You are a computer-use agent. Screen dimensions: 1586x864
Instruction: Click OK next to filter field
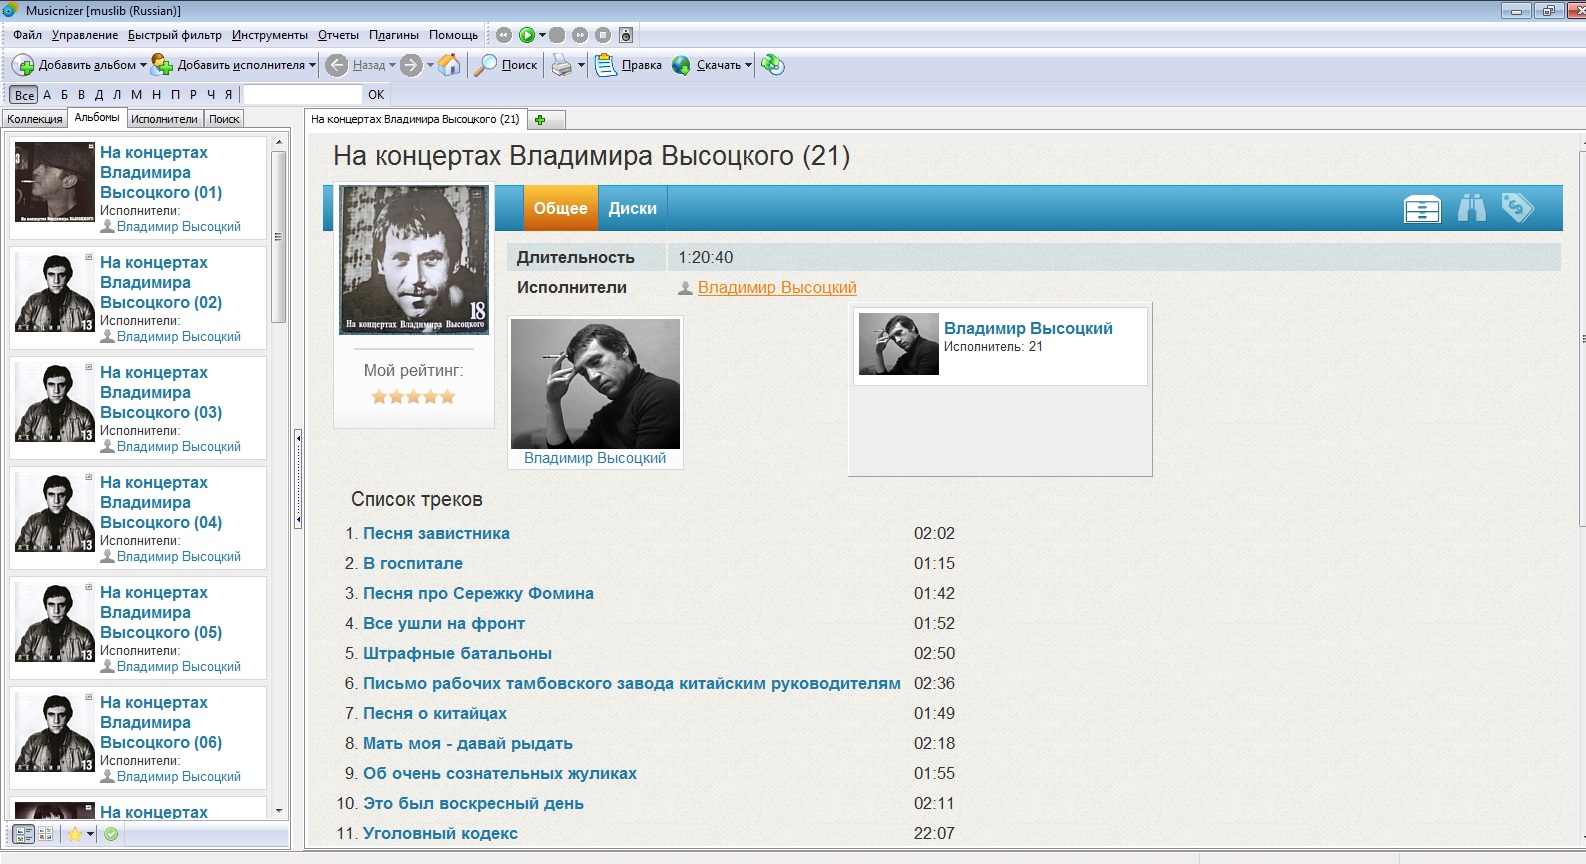tap(376, 95)
